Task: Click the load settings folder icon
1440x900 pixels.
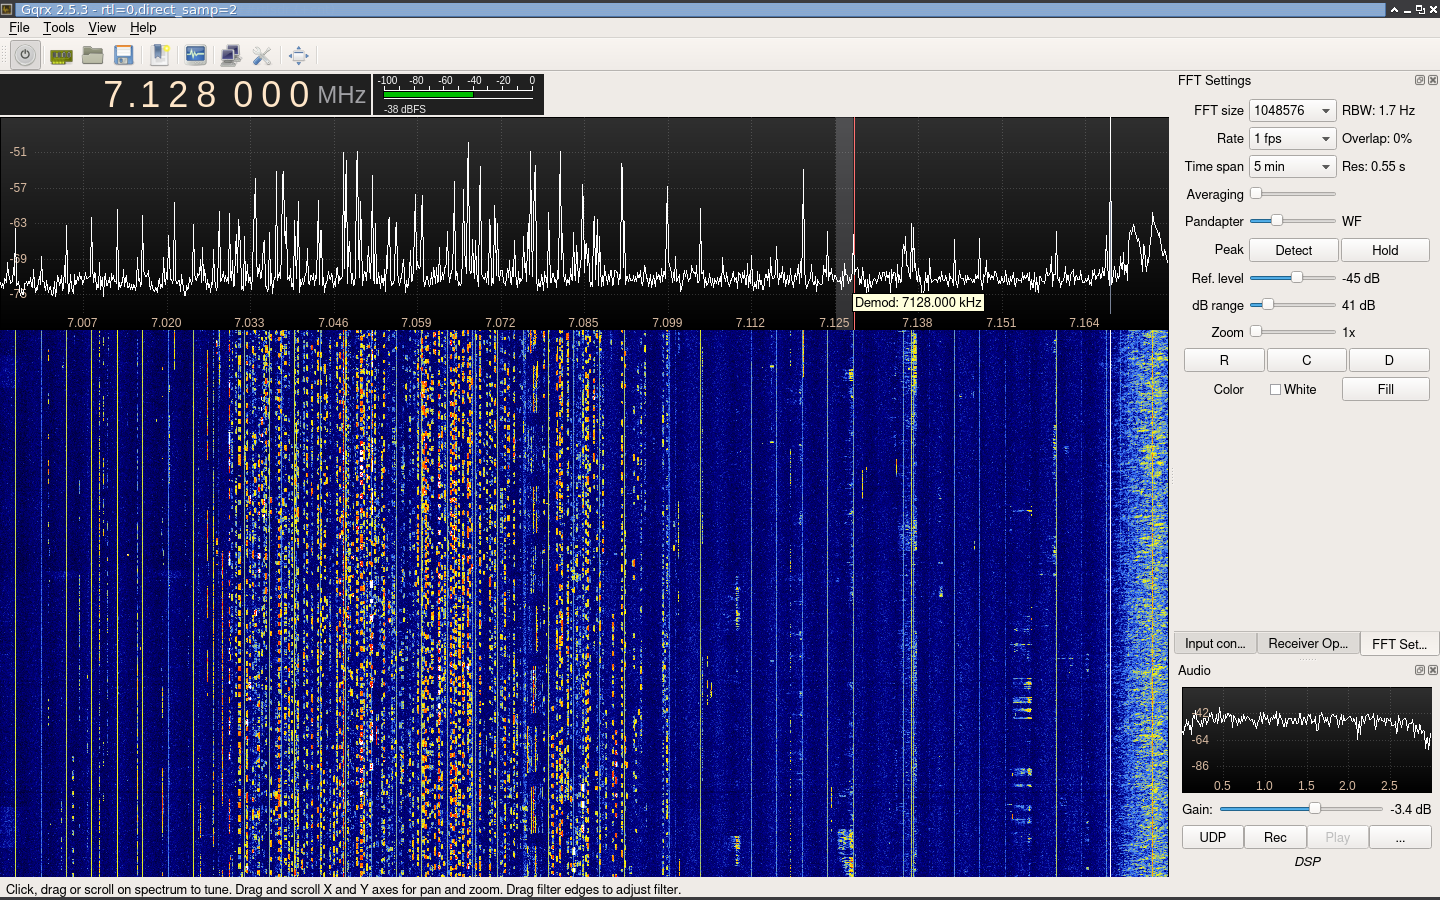Action: coord(93,55)
